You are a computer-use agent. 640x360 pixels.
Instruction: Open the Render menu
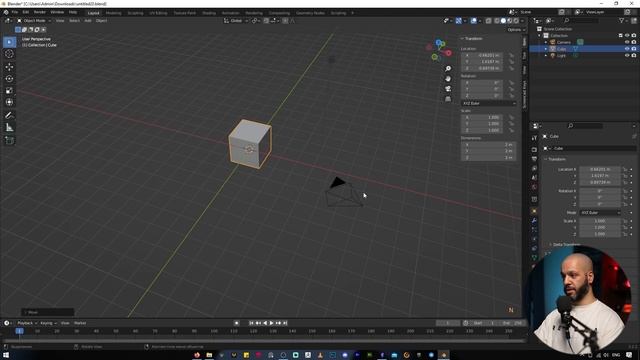(40, 12)
